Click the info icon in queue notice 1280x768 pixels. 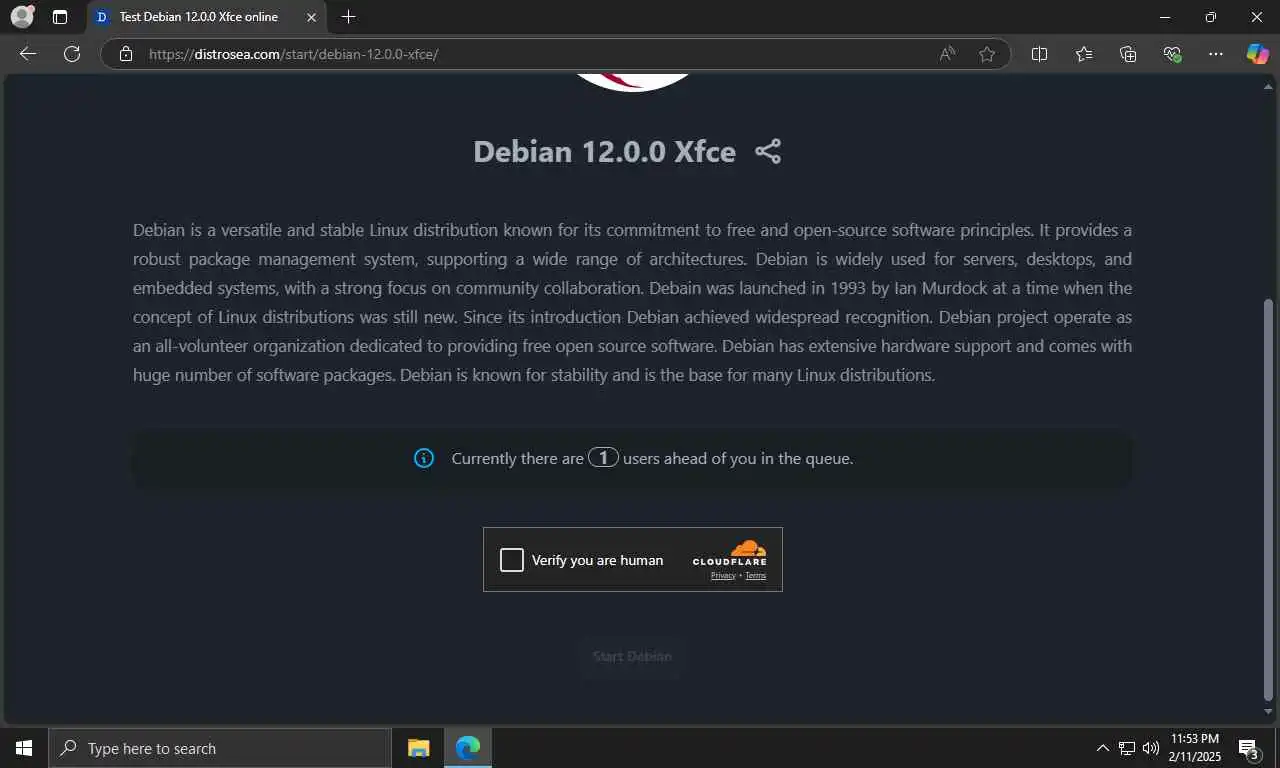[424, 458]
